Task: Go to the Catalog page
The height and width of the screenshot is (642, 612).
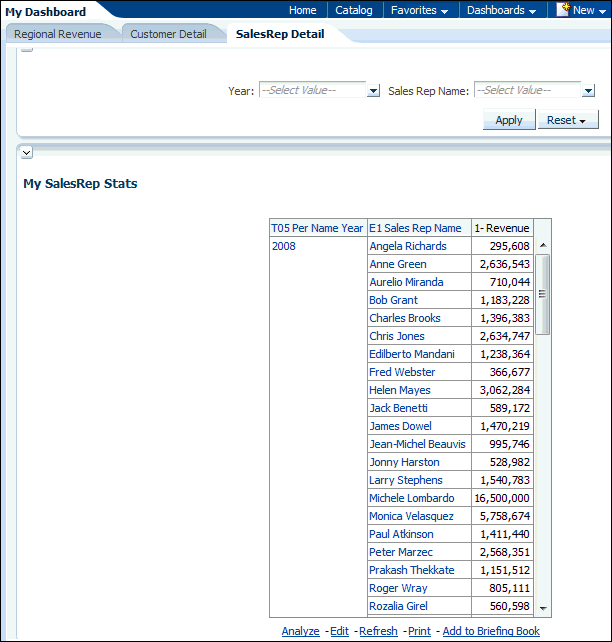Action: click(x=353, y=10)
